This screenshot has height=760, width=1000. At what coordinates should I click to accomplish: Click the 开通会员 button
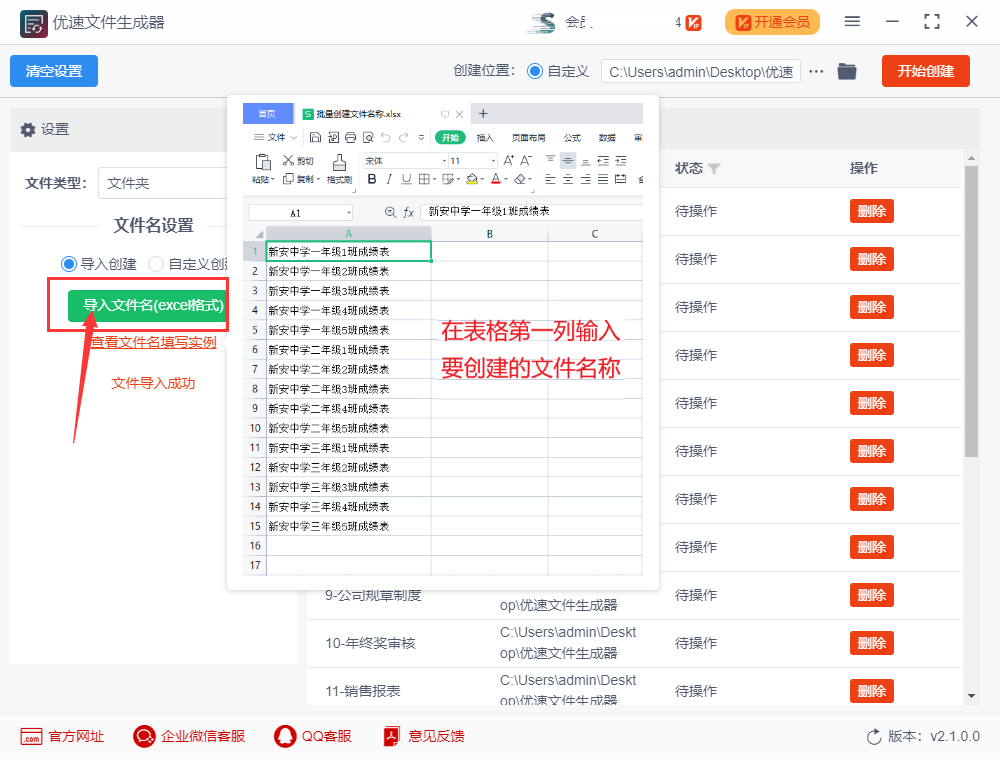point(772,22)
